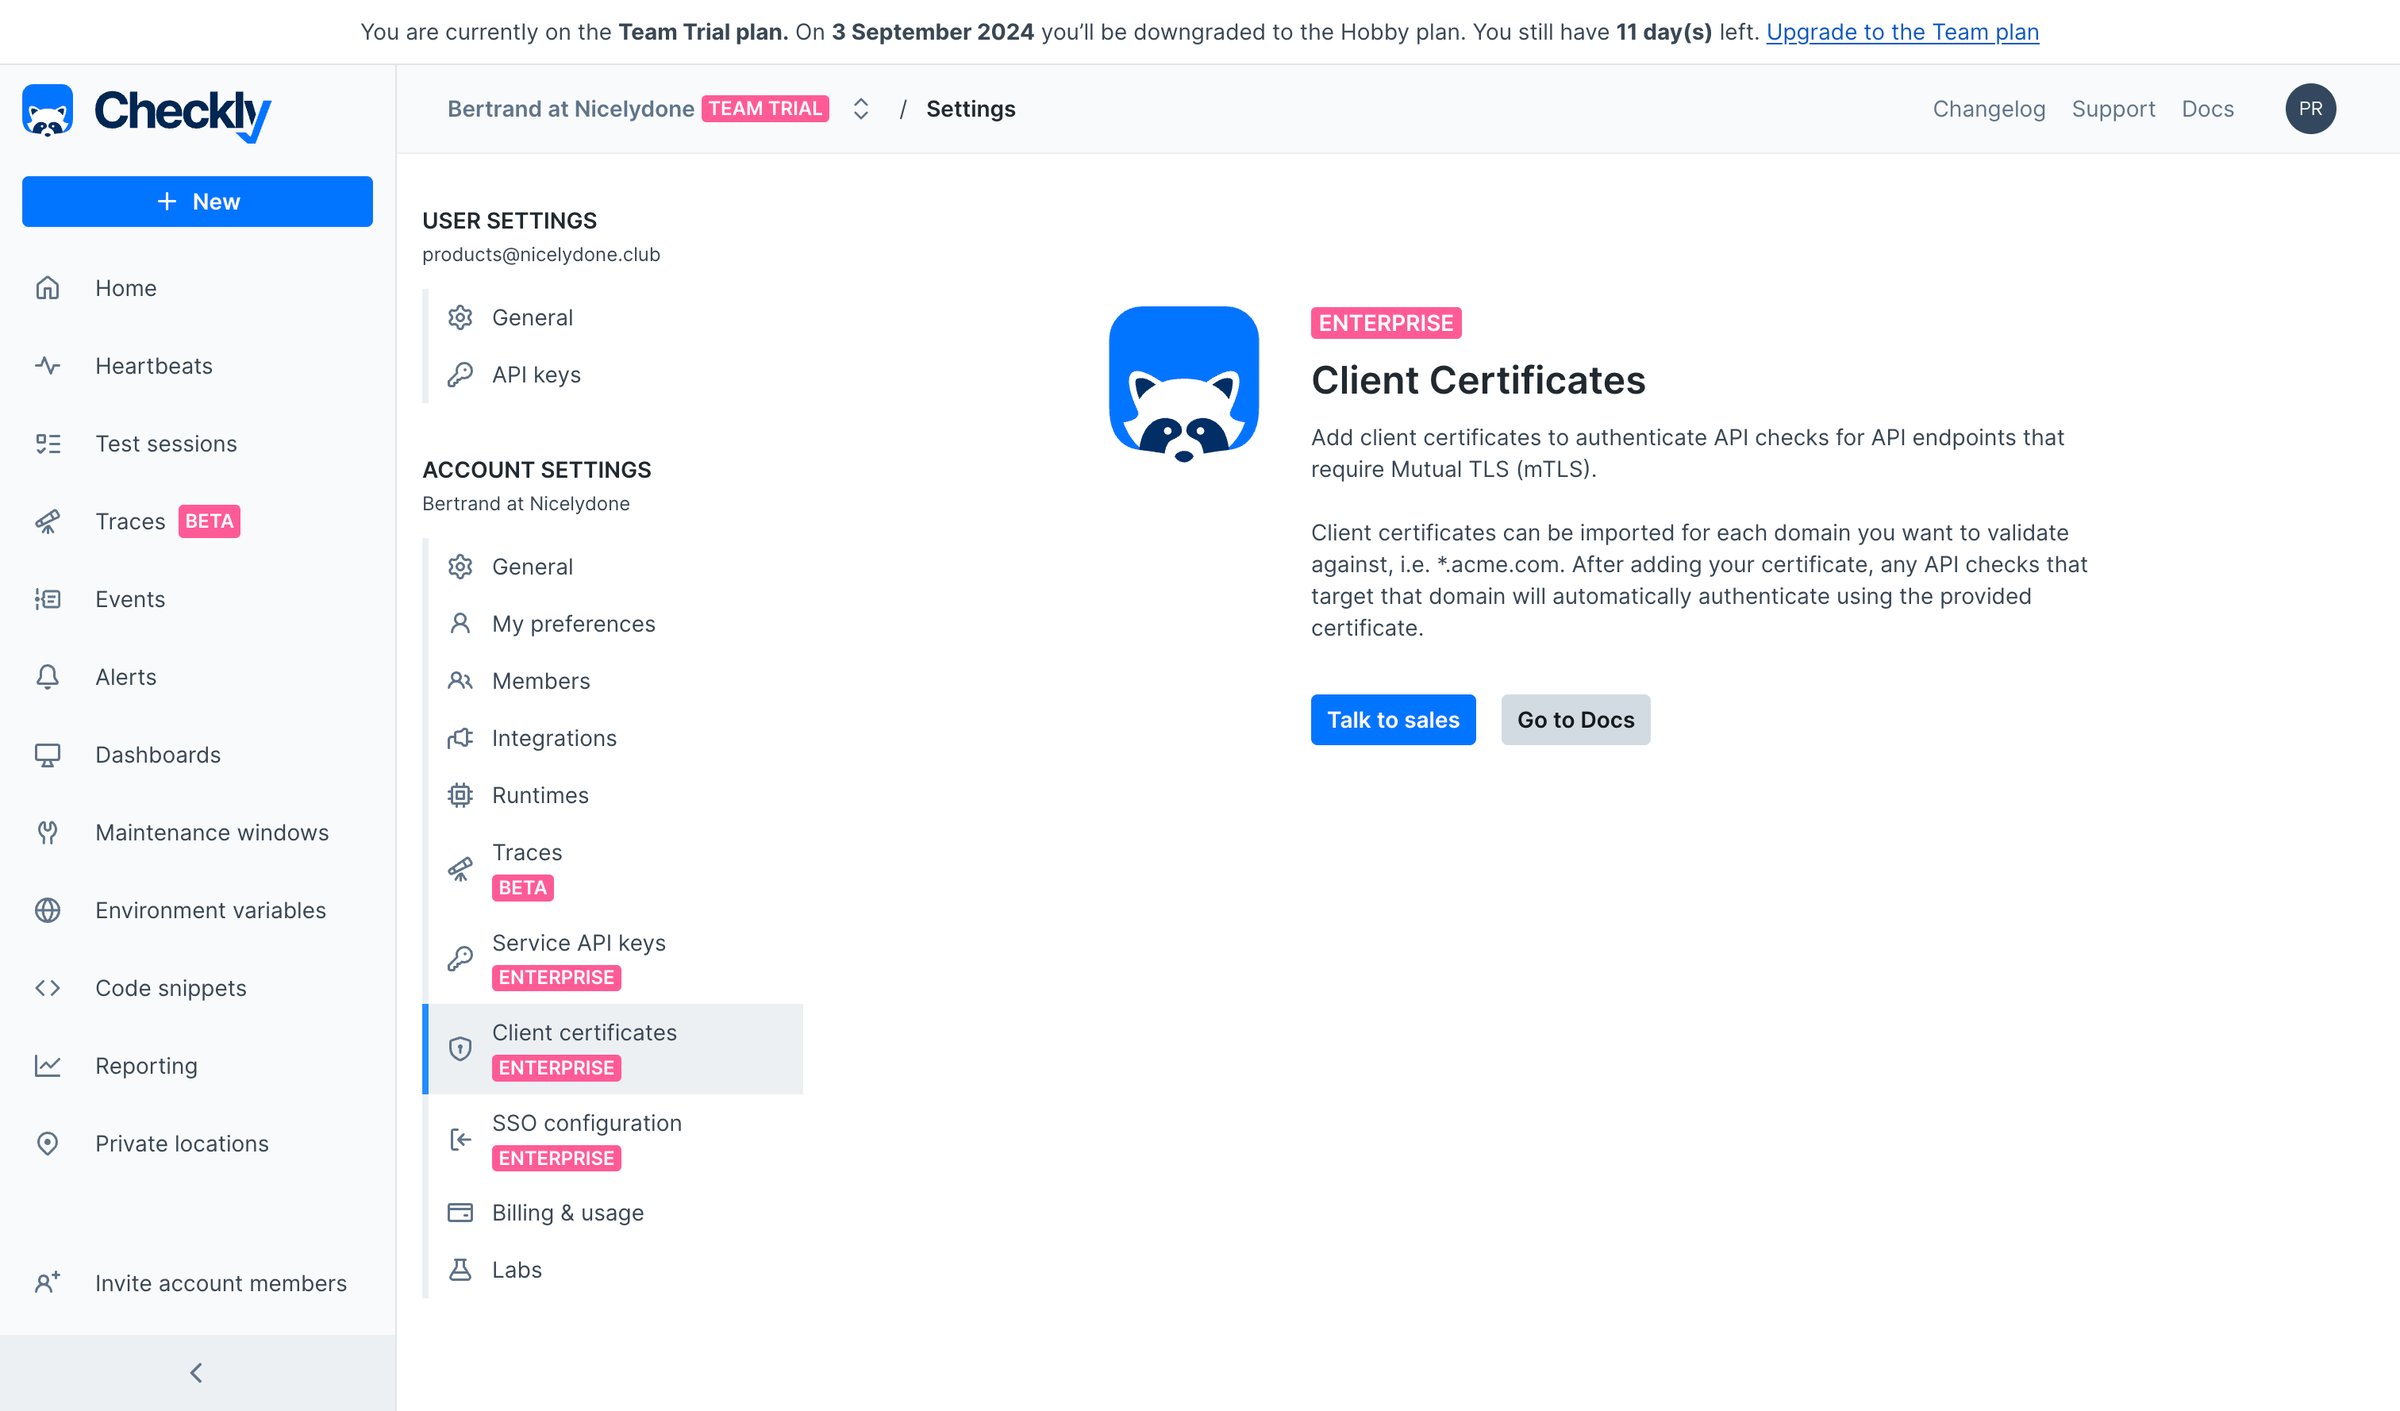Click the Checkly raccoon logo
Viewport: 2400px width, 1411px height.
pos(47,110)
